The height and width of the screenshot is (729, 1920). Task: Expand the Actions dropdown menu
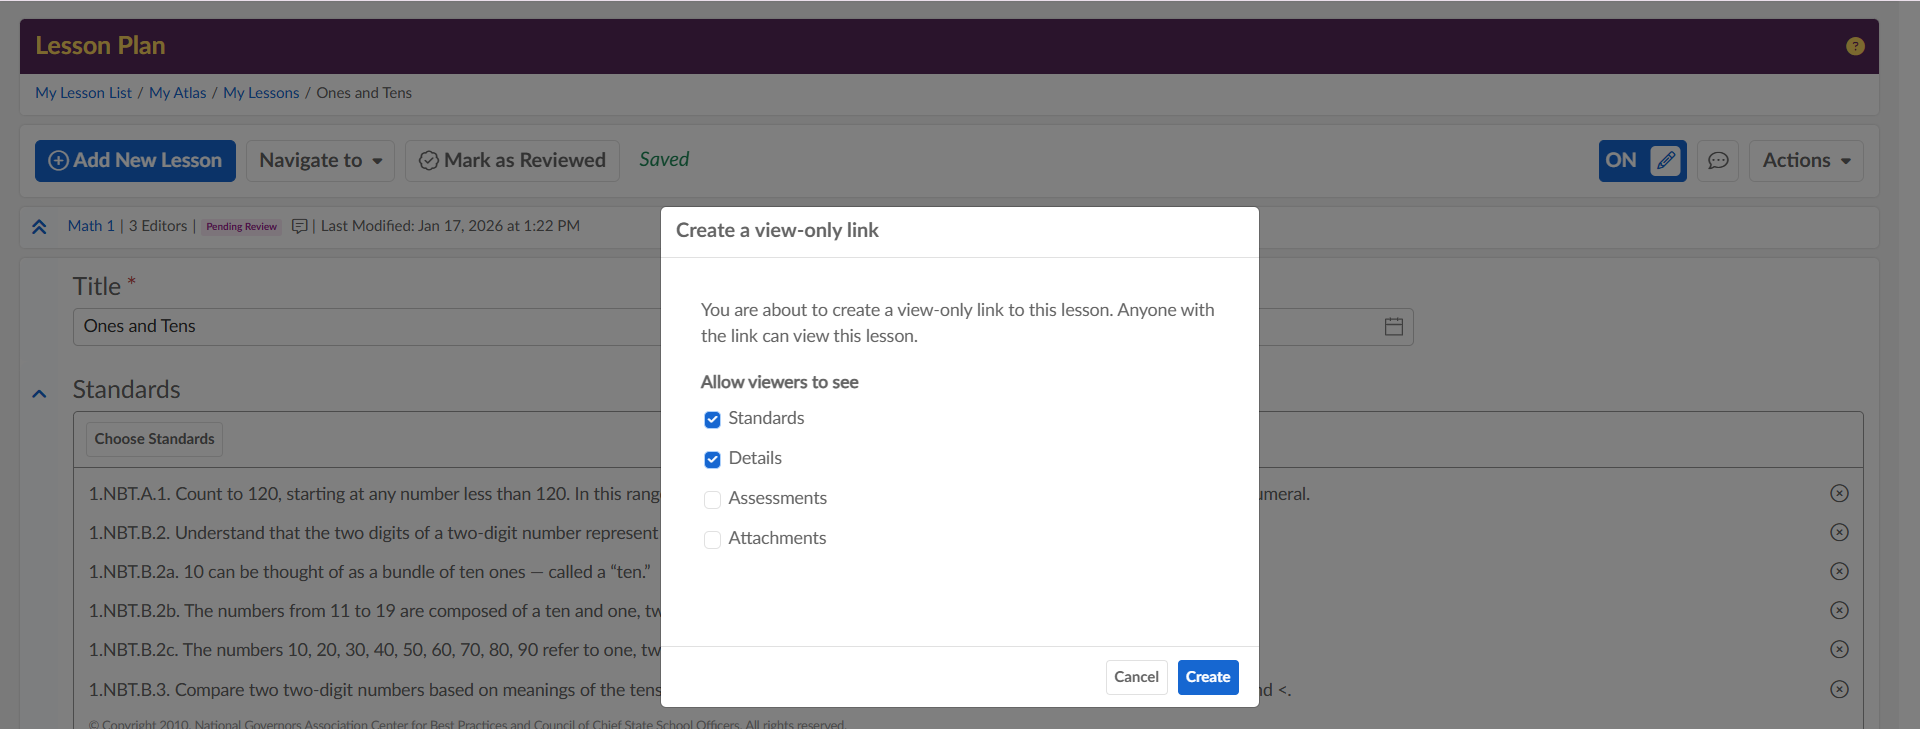click(x=1805, y=161)
